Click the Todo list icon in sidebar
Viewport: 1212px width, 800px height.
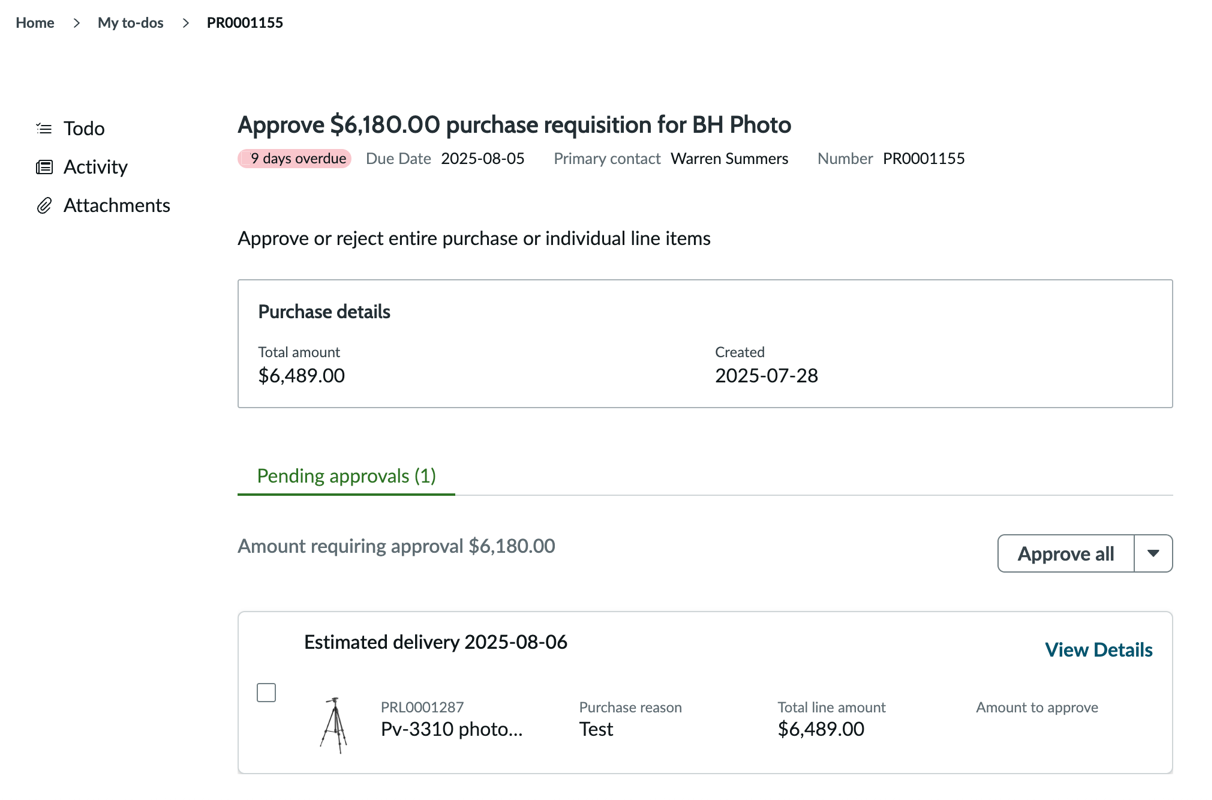44,129
